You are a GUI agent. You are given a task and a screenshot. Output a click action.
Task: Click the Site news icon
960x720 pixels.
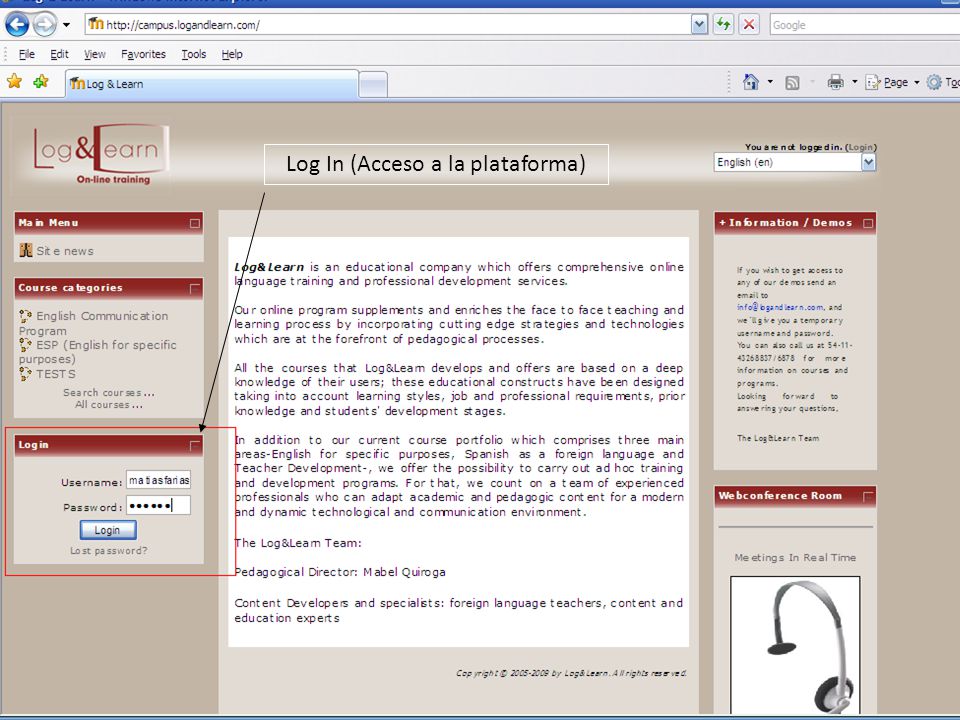point(26,250)
